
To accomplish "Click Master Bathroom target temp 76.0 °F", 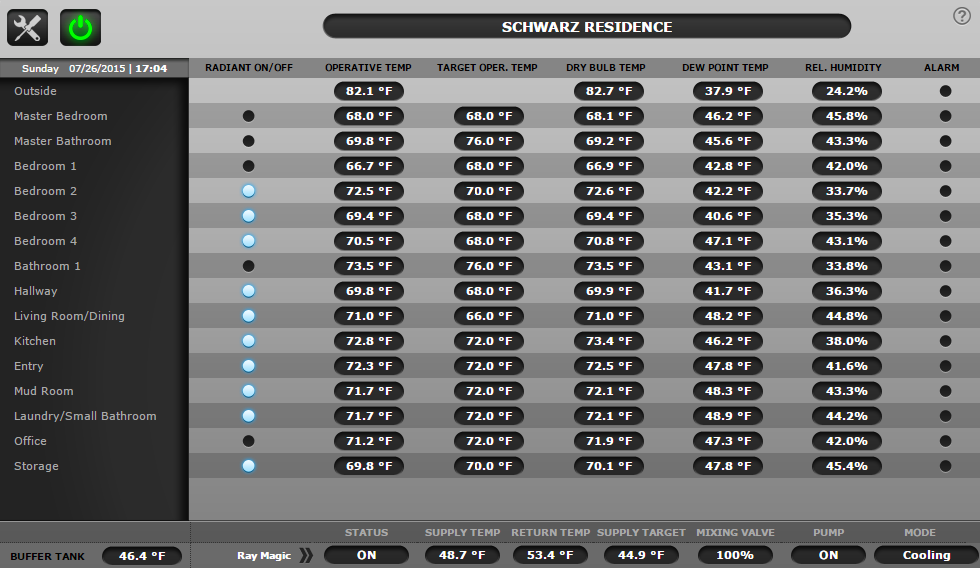I will click(489, 141).
